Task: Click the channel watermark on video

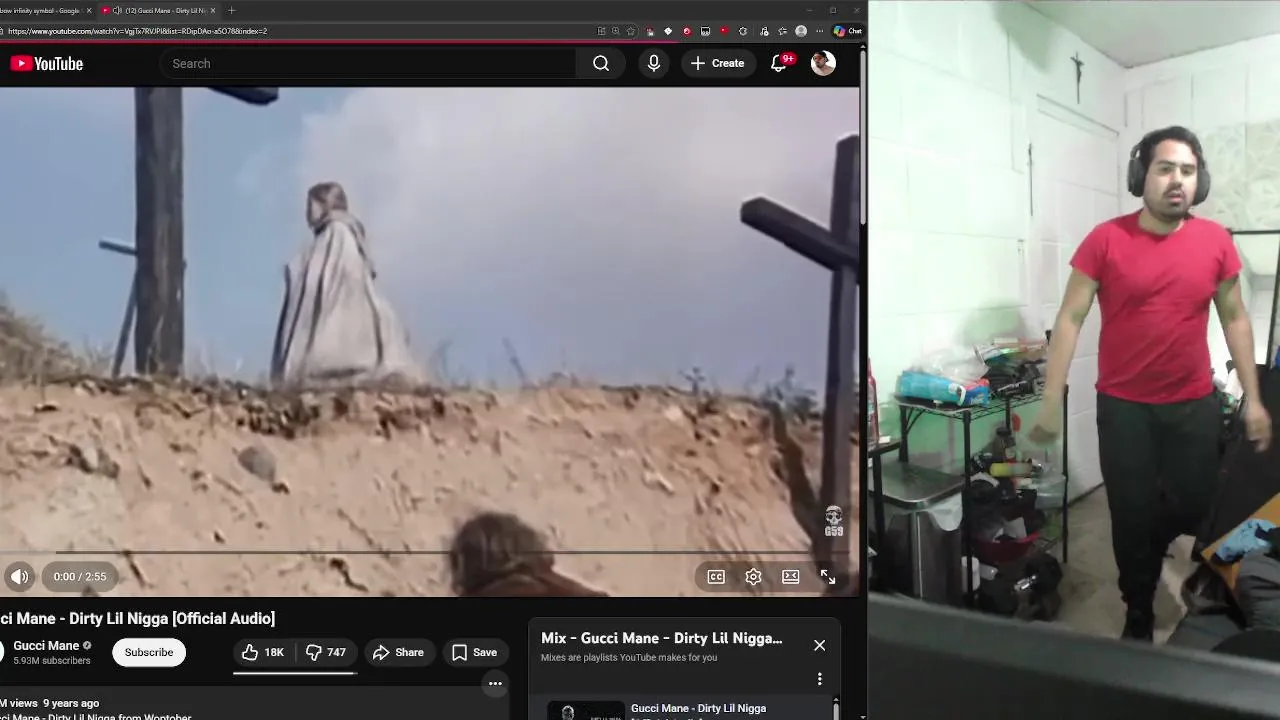Action: pos(833,521)
